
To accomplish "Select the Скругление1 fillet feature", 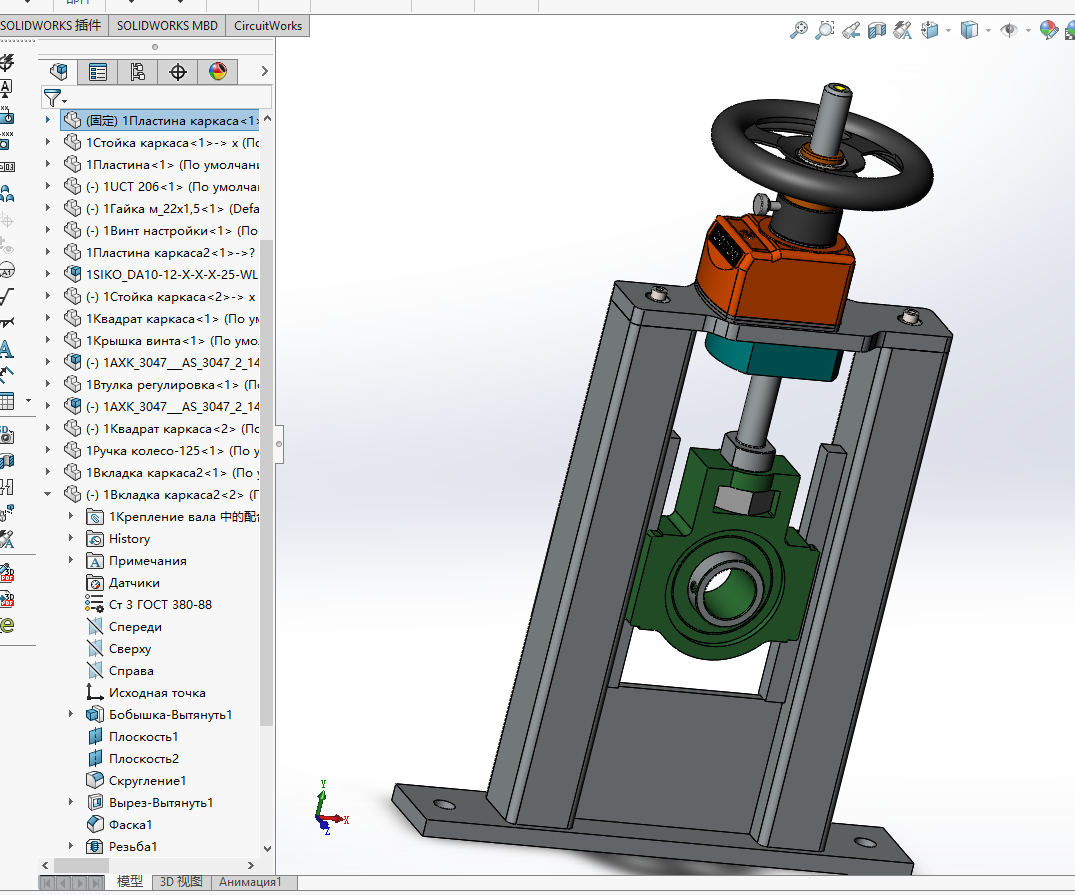I will click(136, 780).
